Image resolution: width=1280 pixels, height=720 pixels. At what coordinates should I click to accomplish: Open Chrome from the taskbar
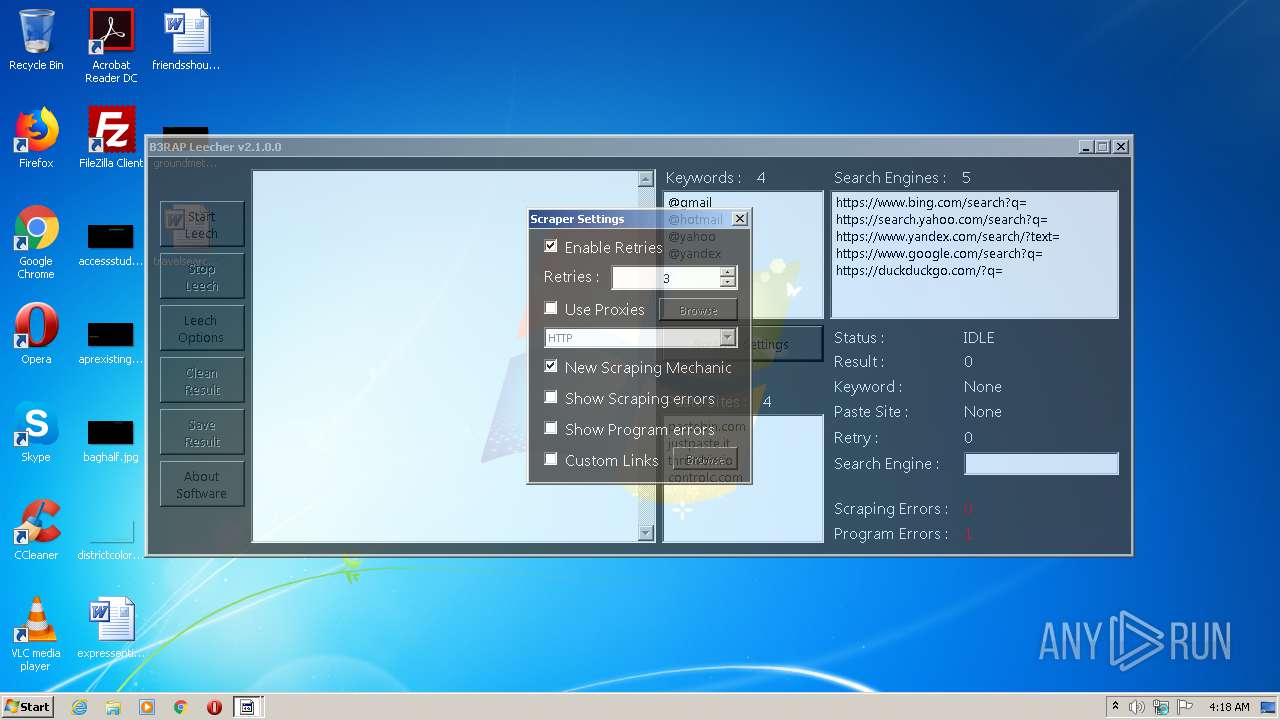pyautogui.click(x=181, y=707)
